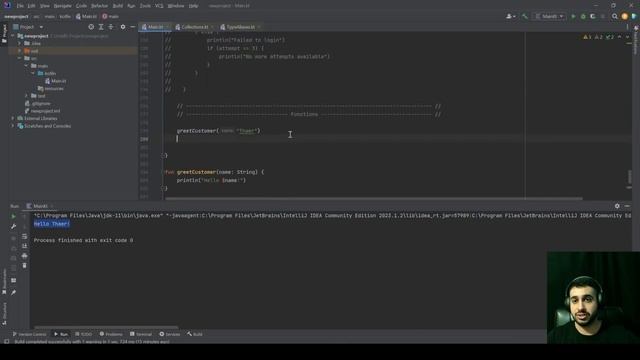Click Collapse All in Project panel

pos(111,27)
